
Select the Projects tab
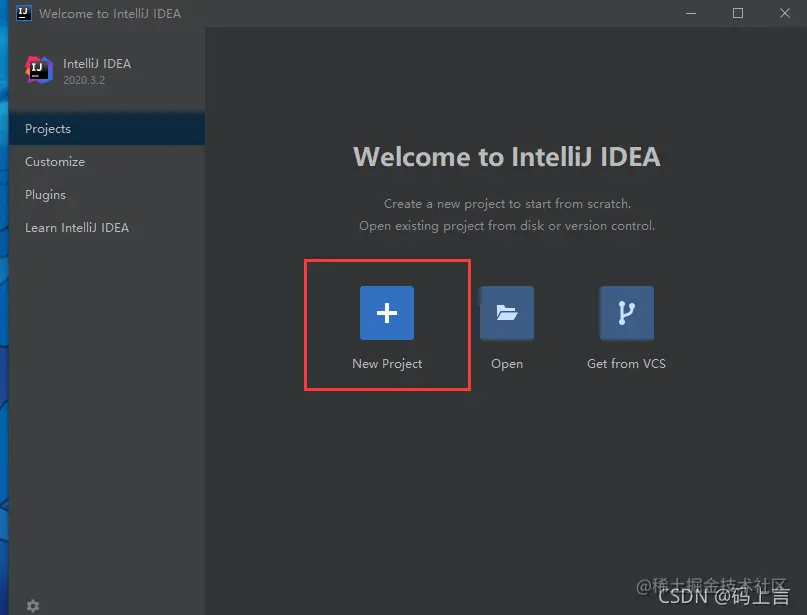tap(107, 129)
